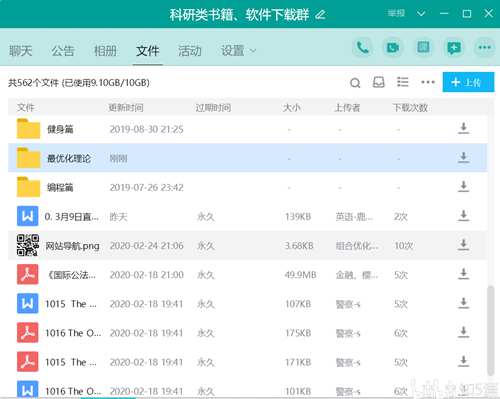Download 网站导航.png file
500x399 pixels.
[x=463, y=245]
